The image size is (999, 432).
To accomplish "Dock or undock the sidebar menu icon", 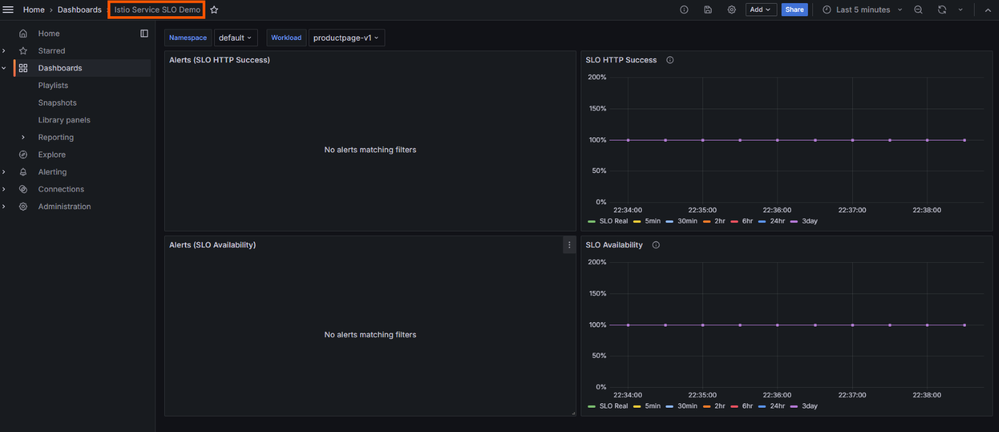I will (144, 33).
